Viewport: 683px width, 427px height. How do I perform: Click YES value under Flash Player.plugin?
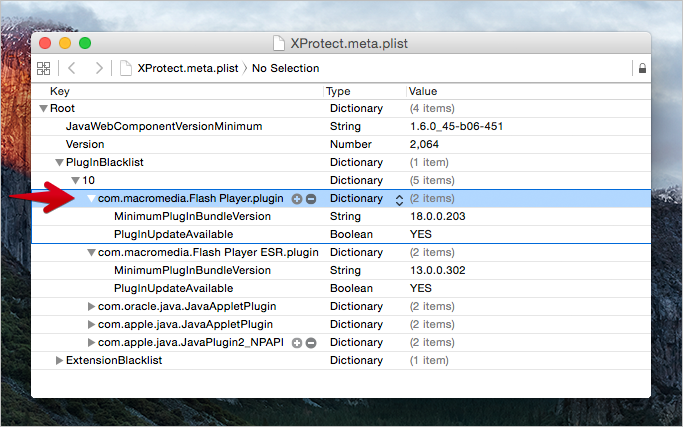pyautogui.click(x=420, y=234)
